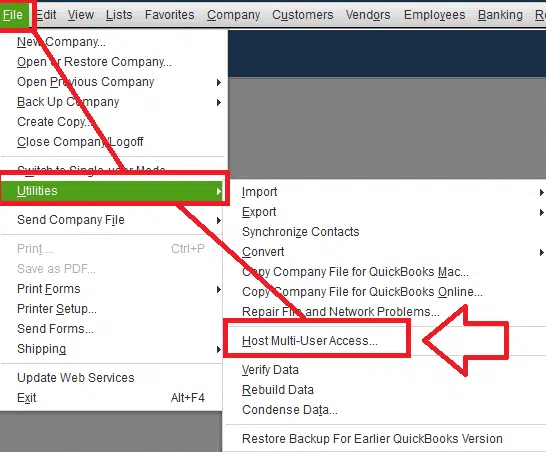546x452 pixels.
Task: Open the File menu
Action: click(13, 15)
